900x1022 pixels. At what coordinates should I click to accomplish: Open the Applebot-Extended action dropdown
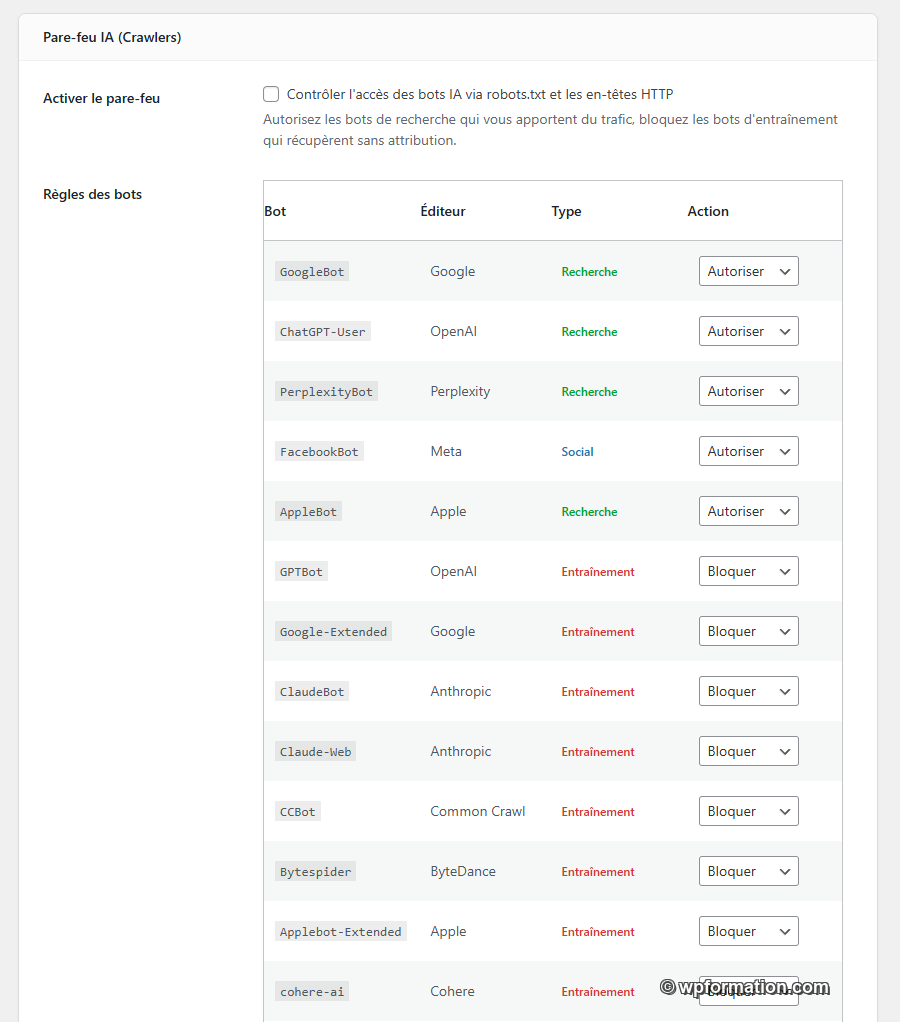pos(748,931)
